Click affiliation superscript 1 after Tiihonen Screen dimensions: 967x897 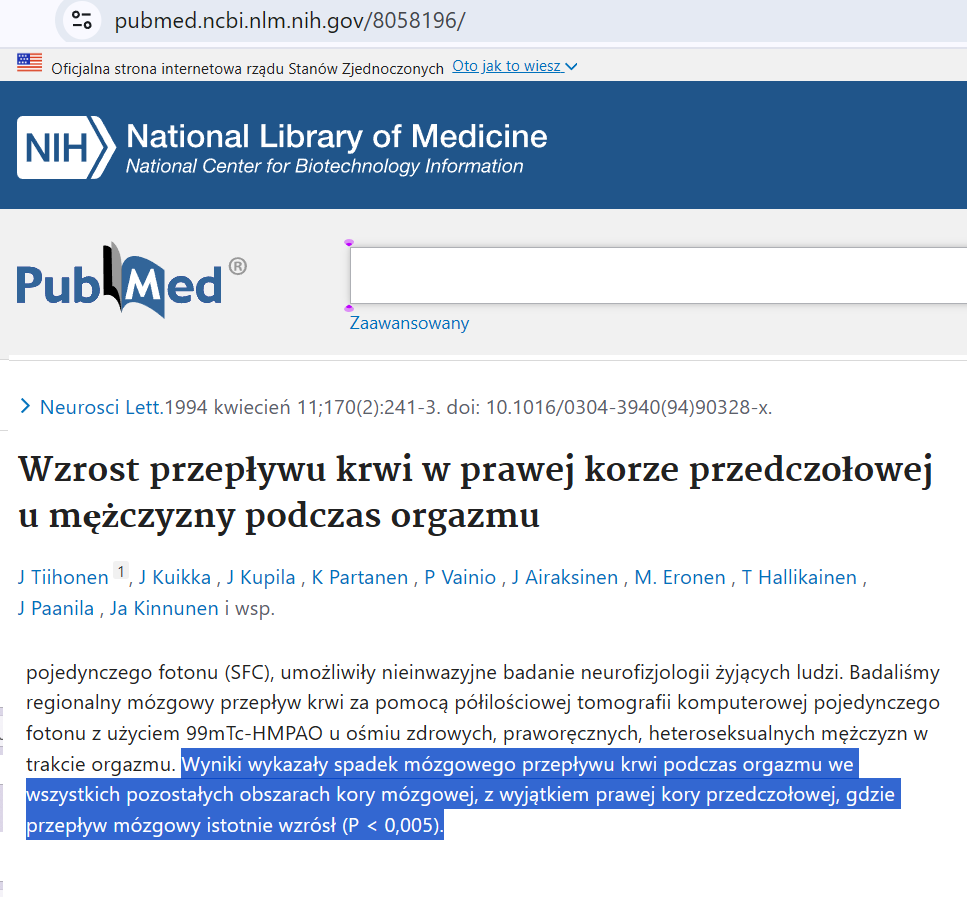[x=121, y=572]
